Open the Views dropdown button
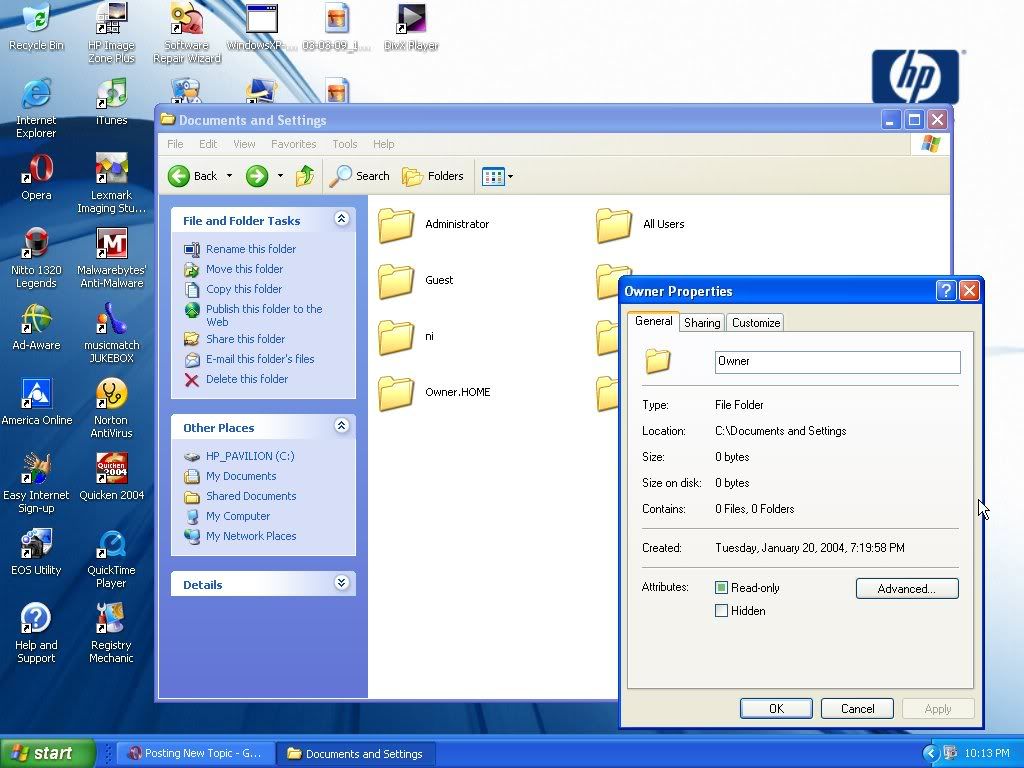Image resolution: width=1024 pixels, height=768 pixels. pyautogui.click(x=497, y=176)
